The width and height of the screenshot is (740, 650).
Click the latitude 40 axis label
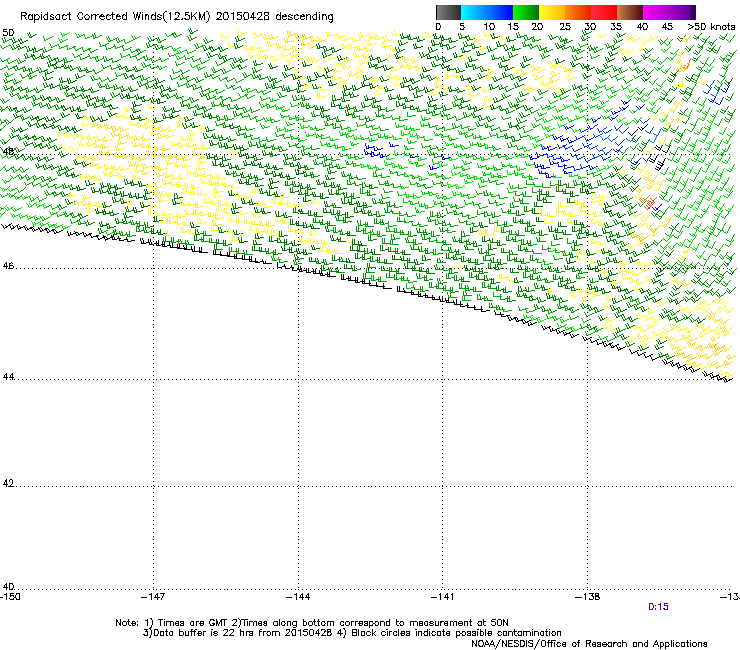point(8,587)
